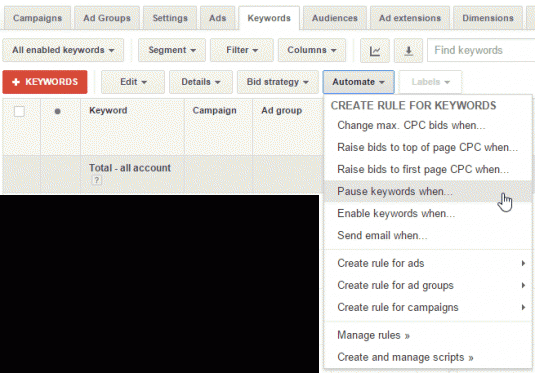
Task: Open the All enabled keywords dropdown
Action: pyautogui.click(x=63, y=50)
